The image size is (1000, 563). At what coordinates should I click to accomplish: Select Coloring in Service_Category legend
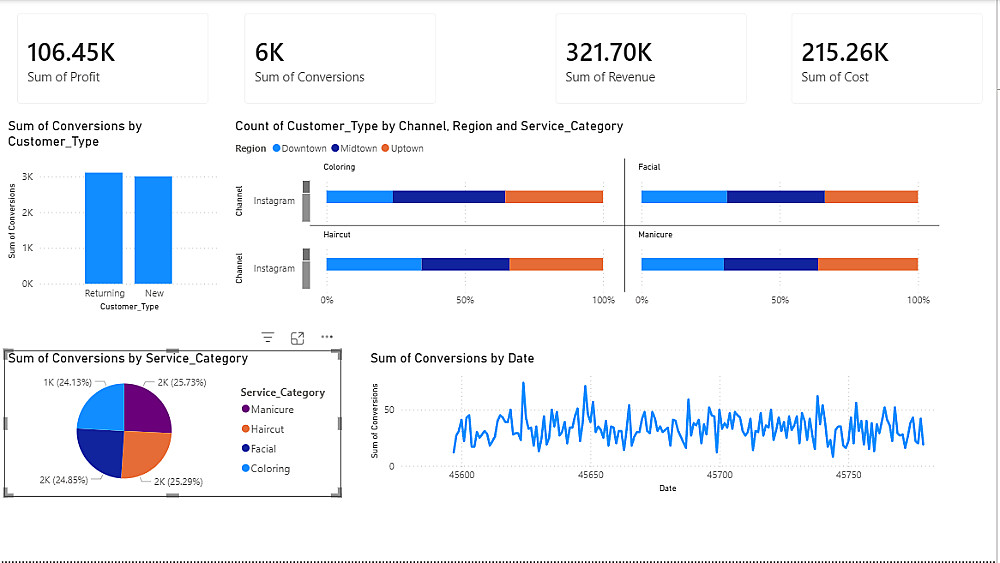point(266,469)
